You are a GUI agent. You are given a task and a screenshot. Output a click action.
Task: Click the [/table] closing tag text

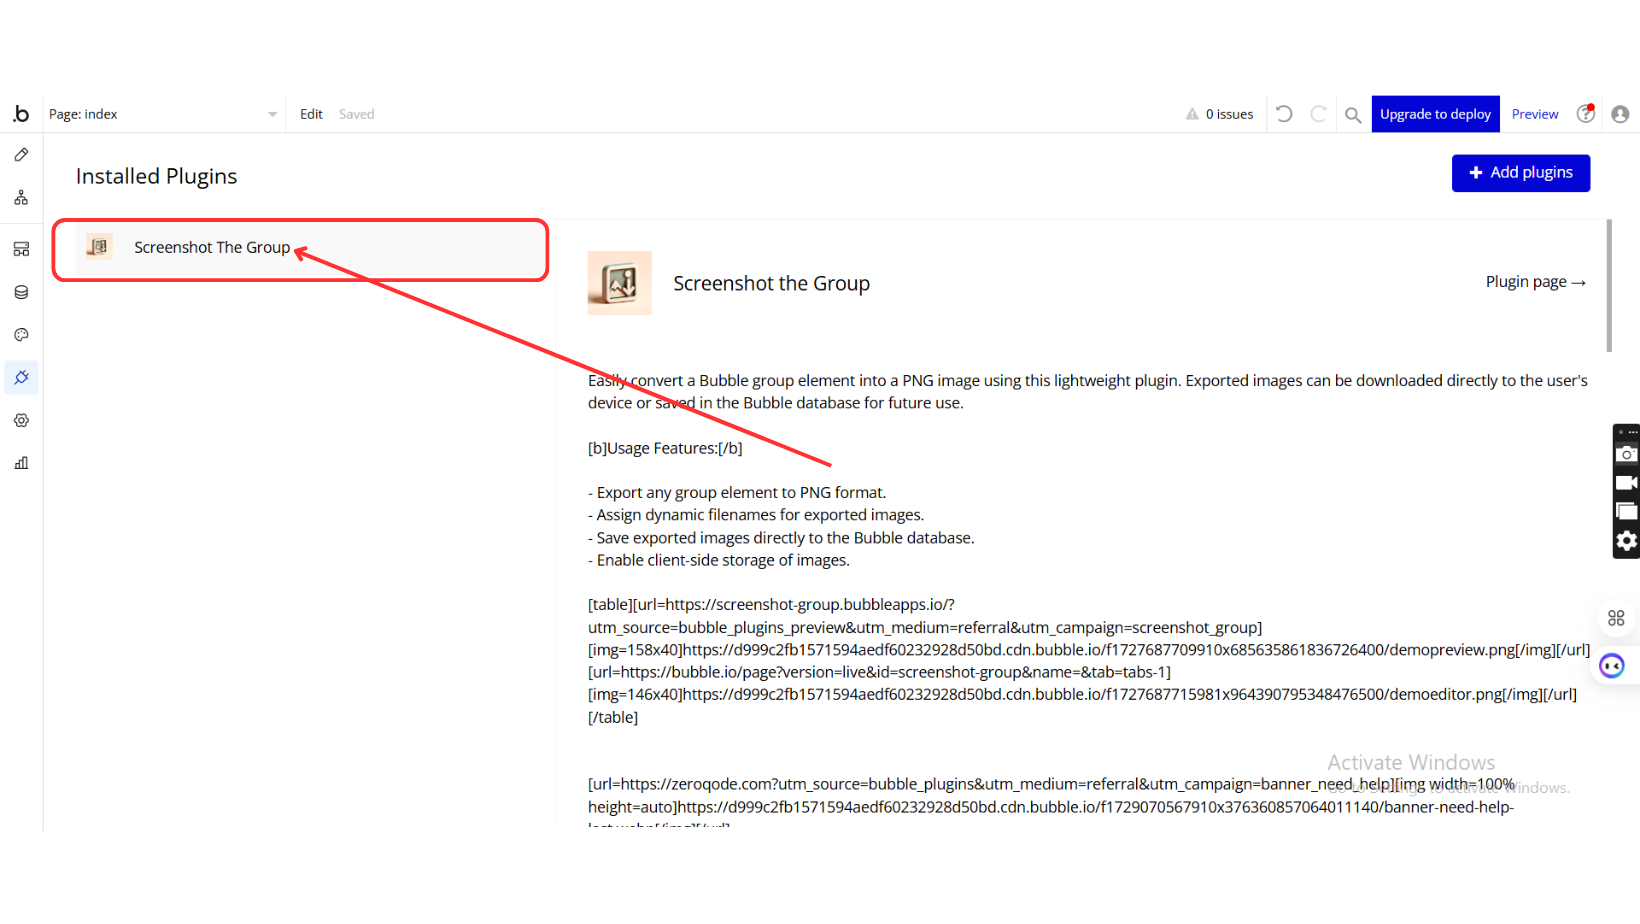click(613, 717)
